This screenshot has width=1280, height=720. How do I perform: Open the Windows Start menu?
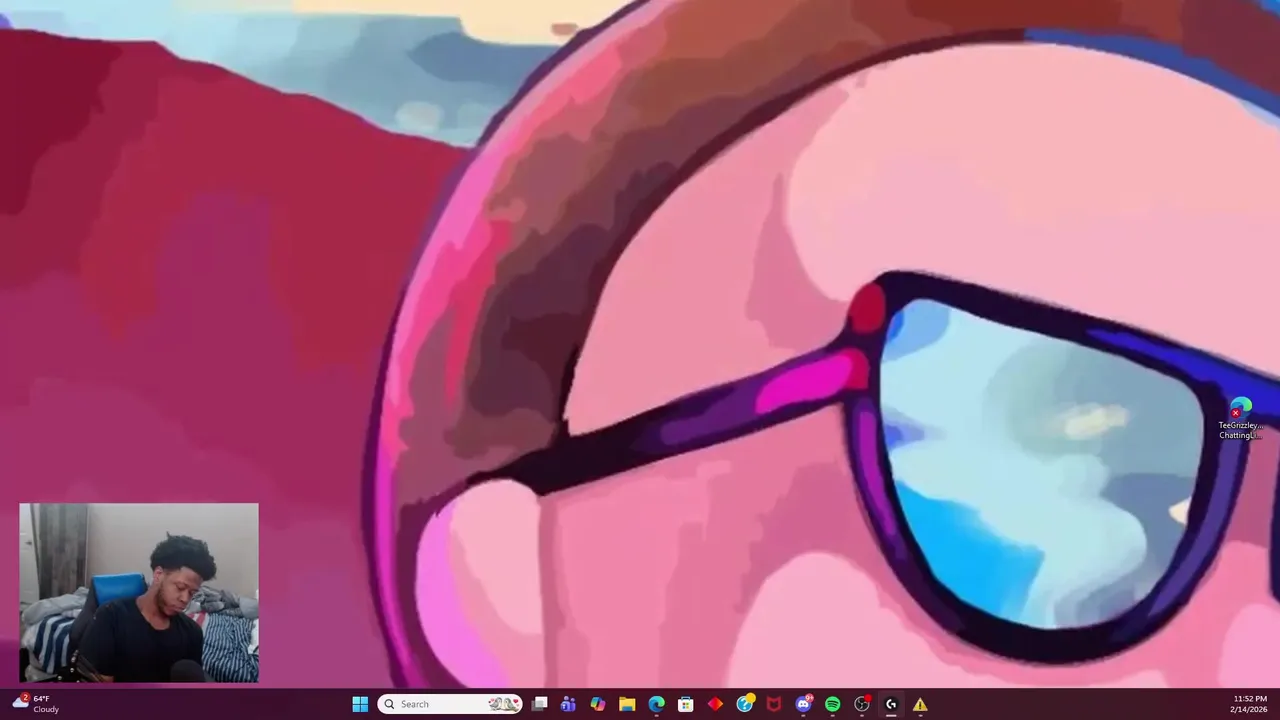[x=360, y=704]
